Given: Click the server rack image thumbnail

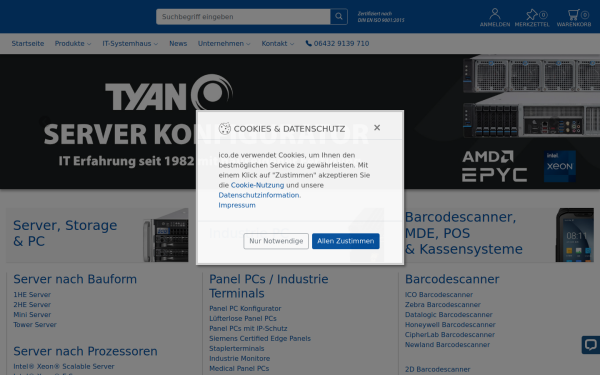Looking at the screenshot, I should (x=166, y=235).
